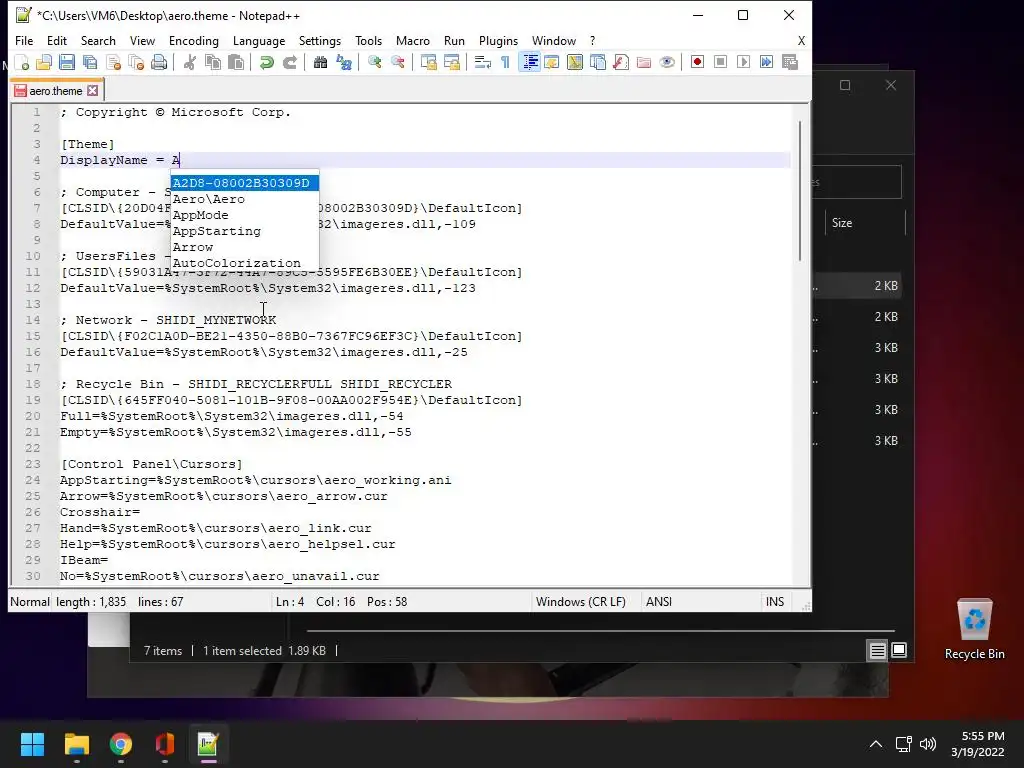Toggle synchronize vertical scrolling icon
1024x768 pixels.
coord(428,62)
